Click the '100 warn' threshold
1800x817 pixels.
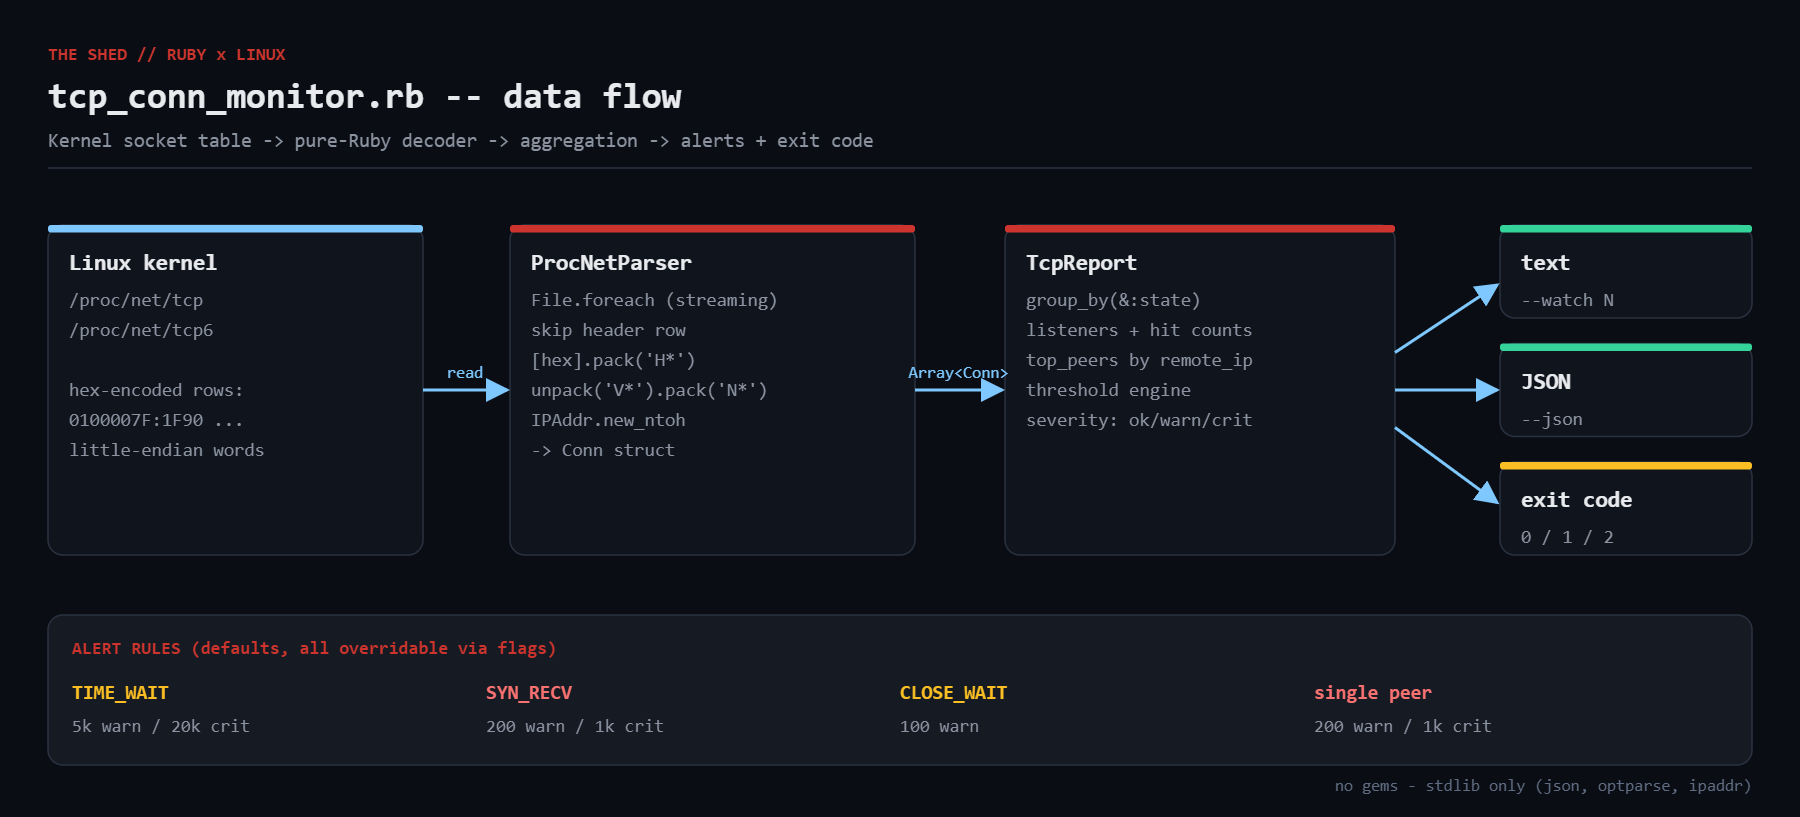click(939, 726)
